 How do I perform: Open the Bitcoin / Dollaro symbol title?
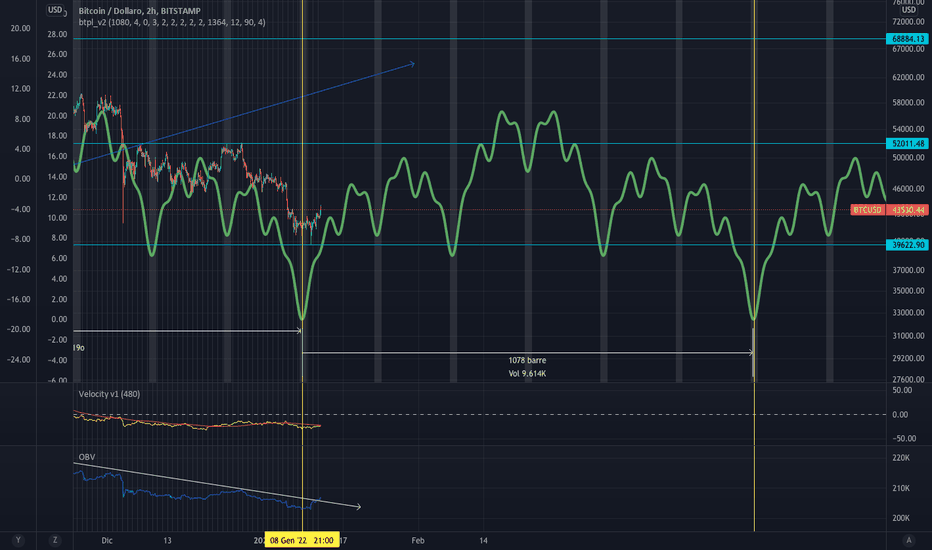click(139, 11)
